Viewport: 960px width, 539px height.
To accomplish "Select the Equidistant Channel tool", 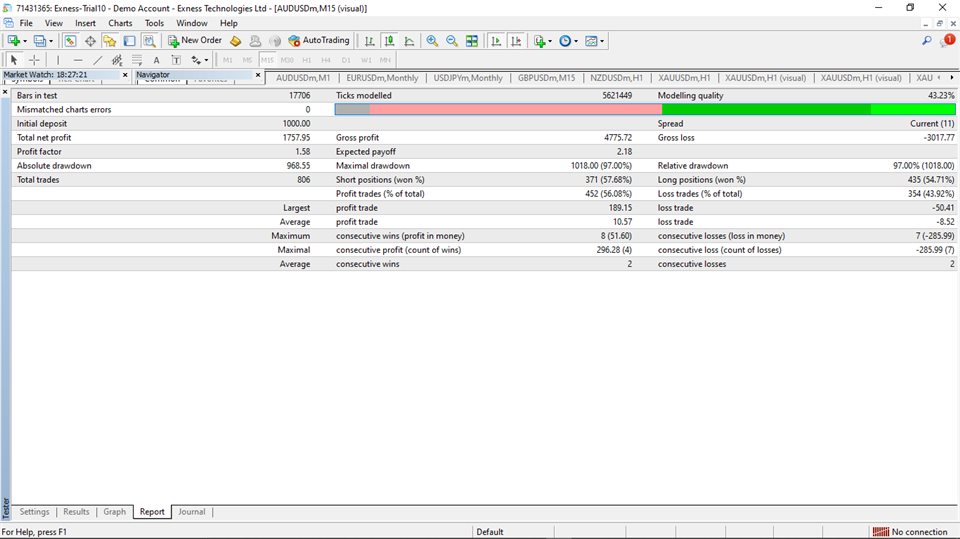I will tap(117, 60).
